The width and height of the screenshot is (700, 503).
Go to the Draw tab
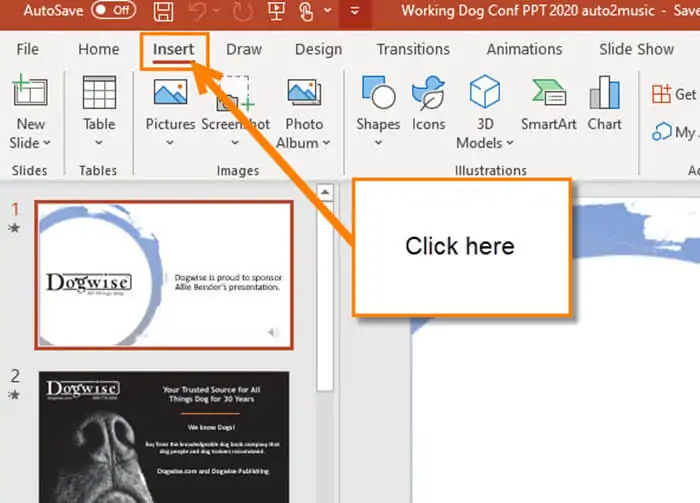coord(244,49)
